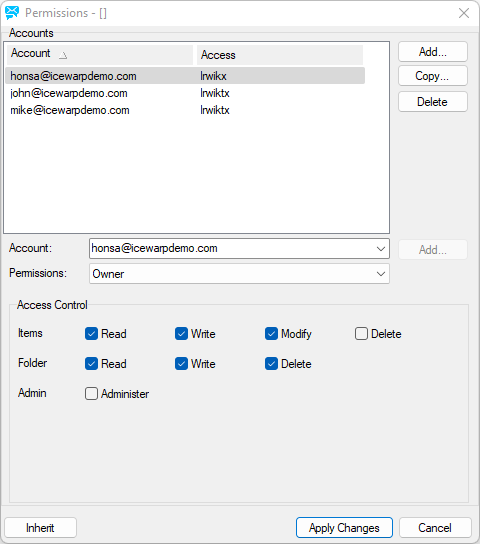Viewport: 480px width, 544px height.
Task: Select mike@icewarpdemo.com row
Action: click(185, 110)
